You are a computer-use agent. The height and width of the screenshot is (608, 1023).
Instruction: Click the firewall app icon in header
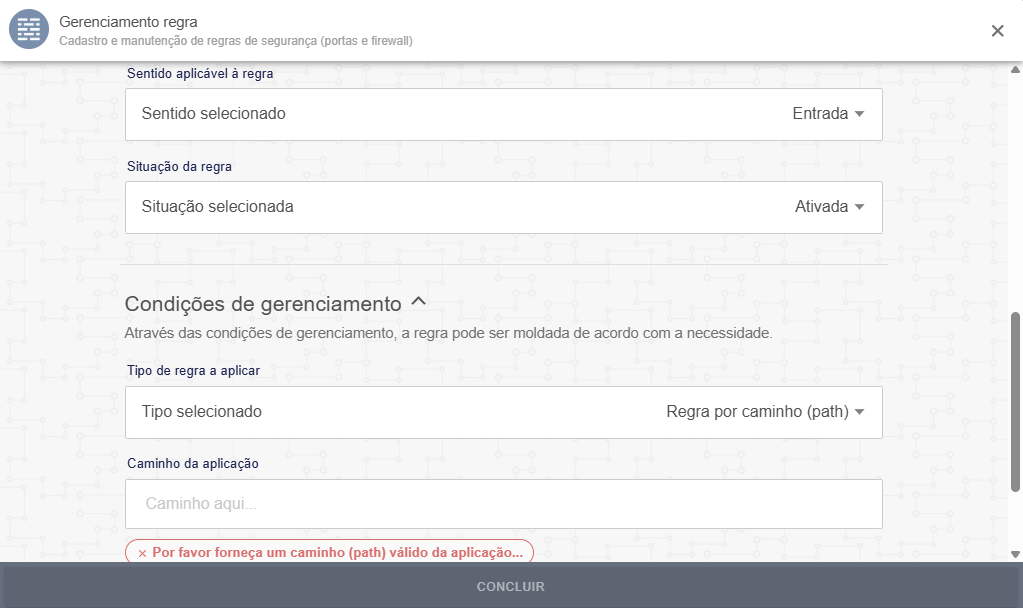(29, 30)
